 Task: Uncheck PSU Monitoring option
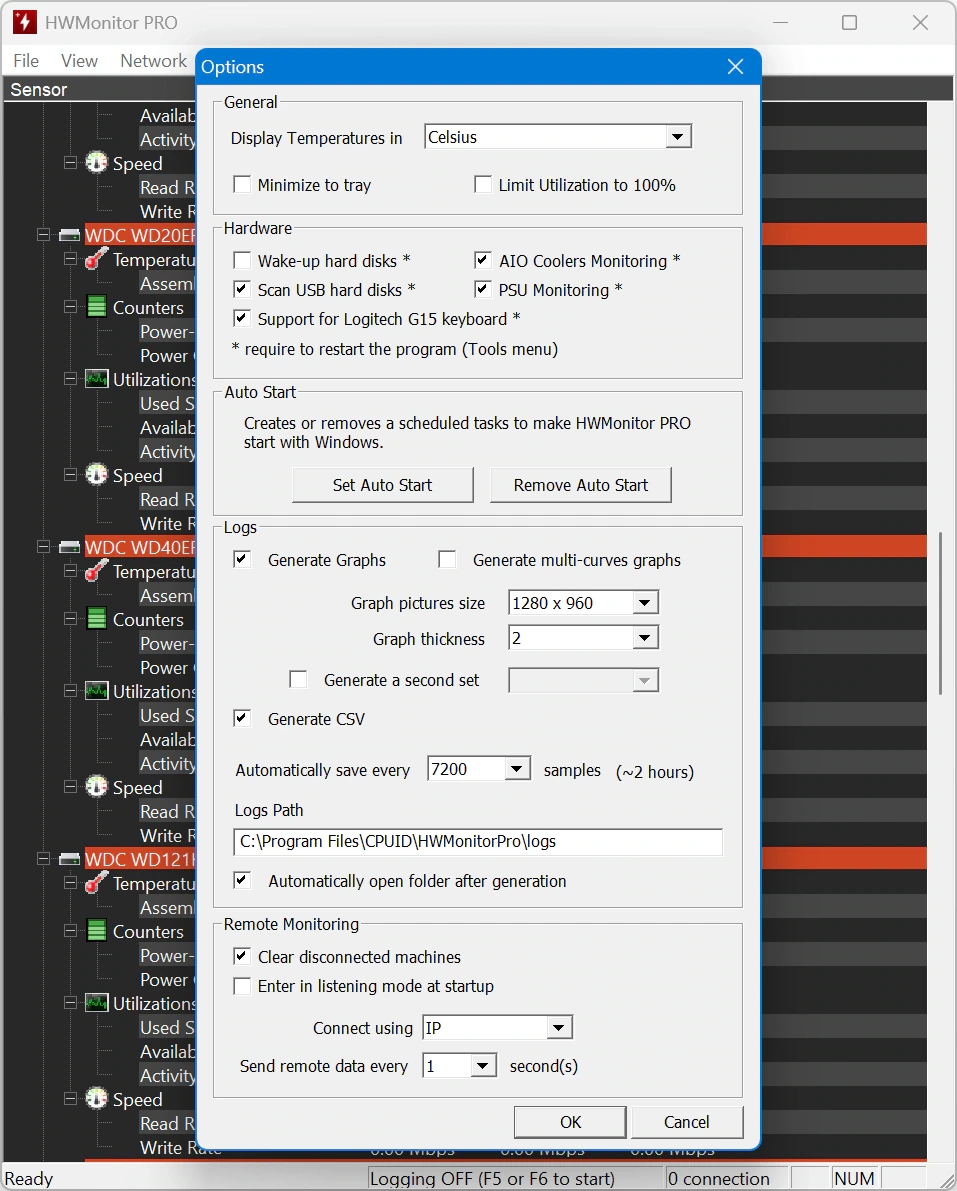pos(483,289)
